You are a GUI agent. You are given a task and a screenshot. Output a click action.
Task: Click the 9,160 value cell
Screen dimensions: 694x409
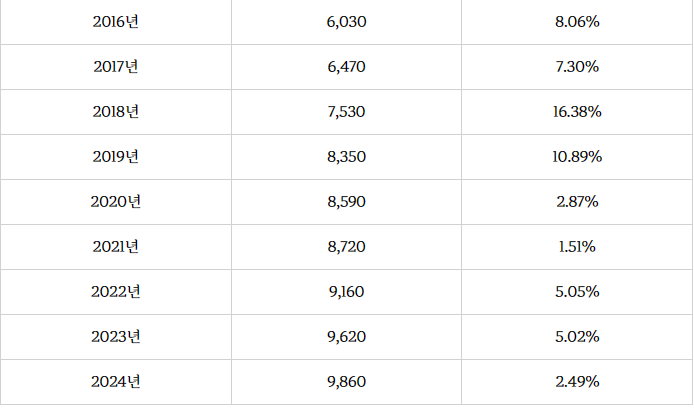(x=346, y=292)
